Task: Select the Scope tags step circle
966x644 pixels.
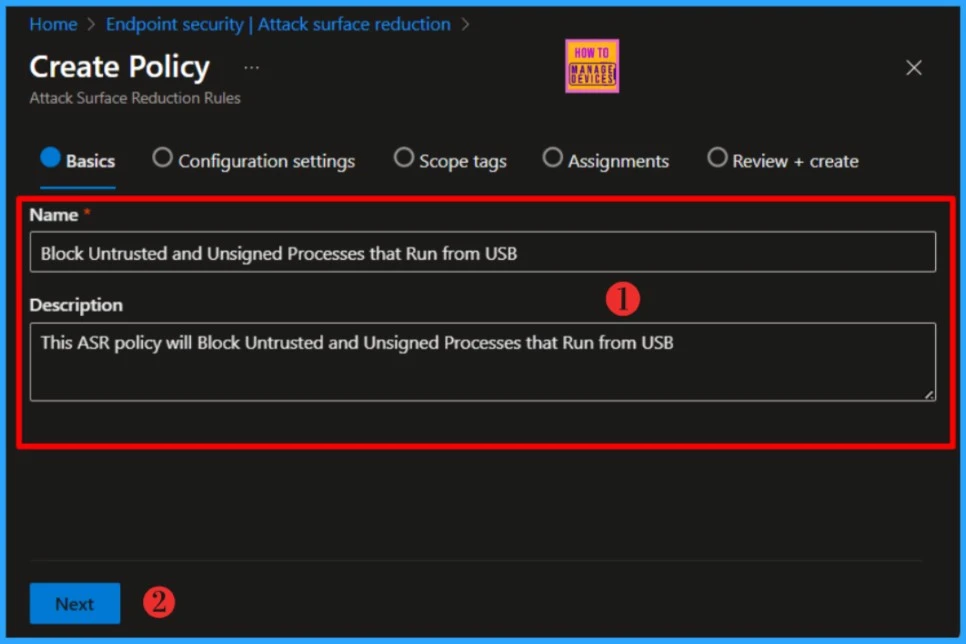Action: tap(404, 158)
